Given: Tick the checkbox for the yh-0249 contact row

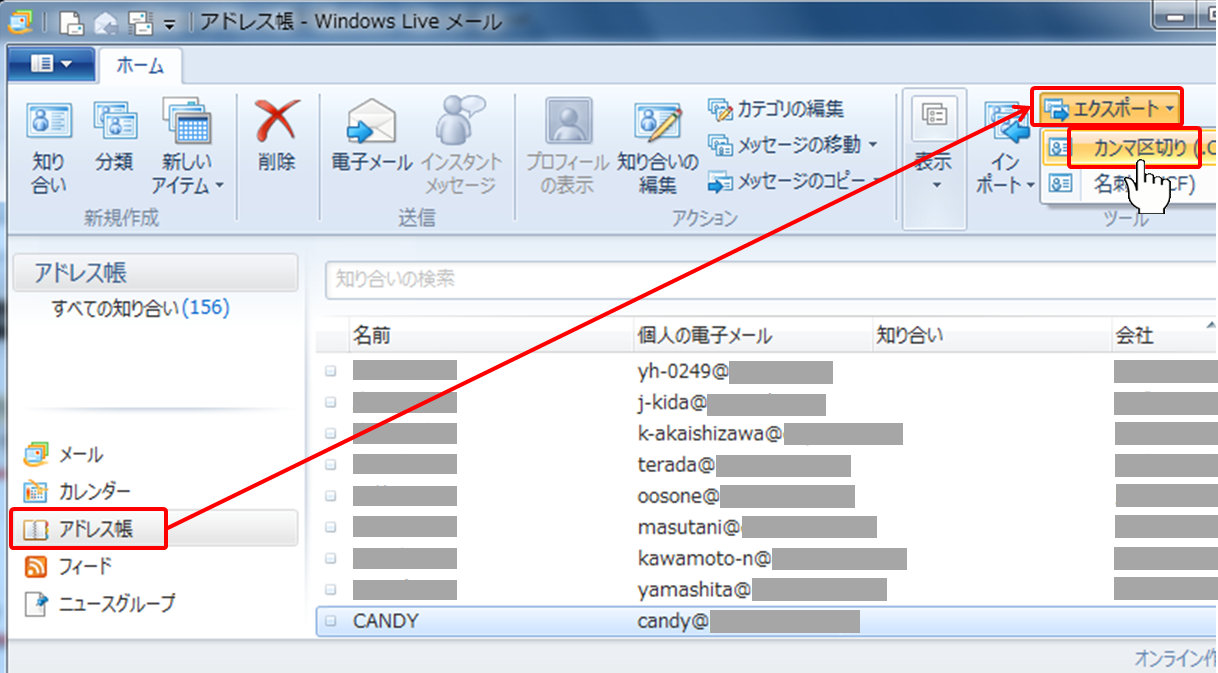Looking at the screenshot, I should (331, 372).
